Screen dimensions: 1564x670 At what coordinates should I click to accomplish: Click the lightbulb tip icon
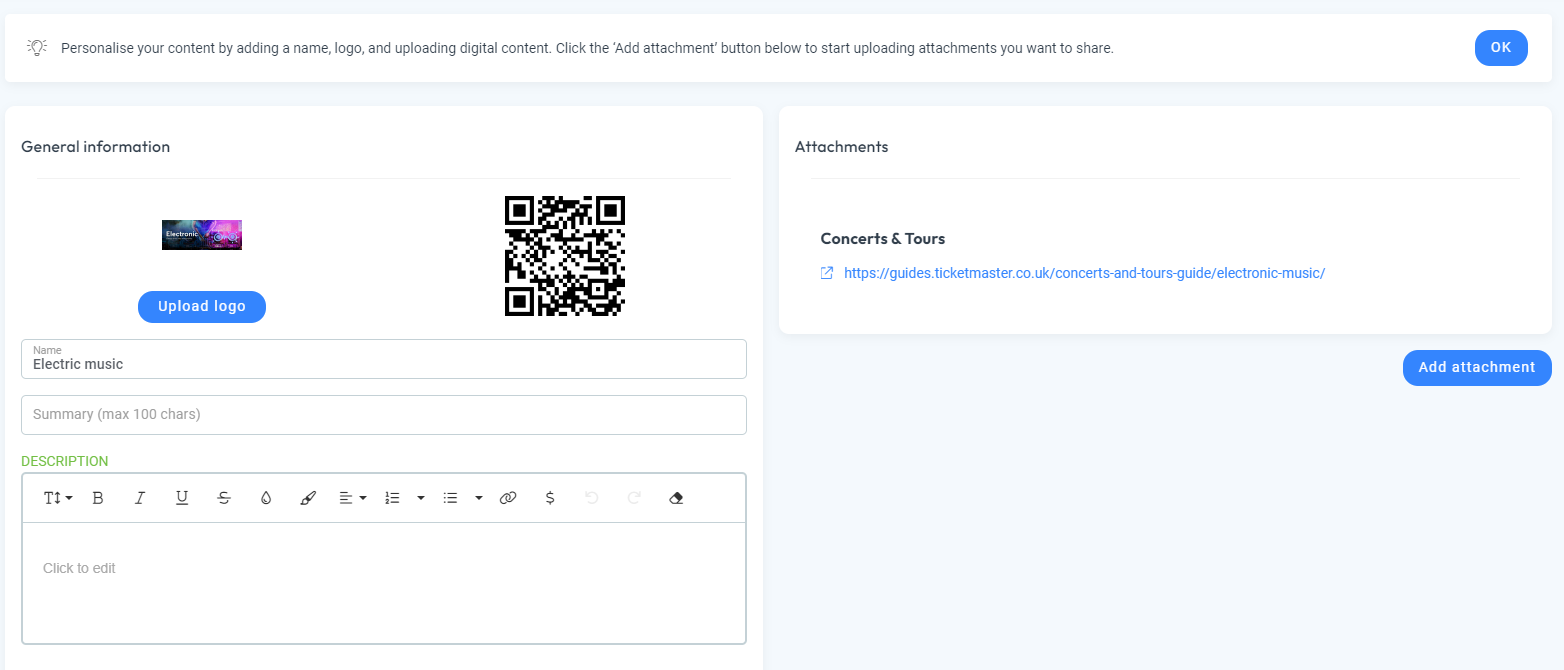(x=37, y=47)
